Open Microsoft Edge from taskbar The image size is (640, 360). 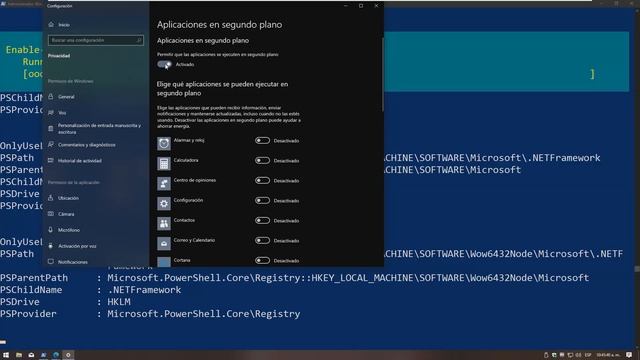coord(56,355)
